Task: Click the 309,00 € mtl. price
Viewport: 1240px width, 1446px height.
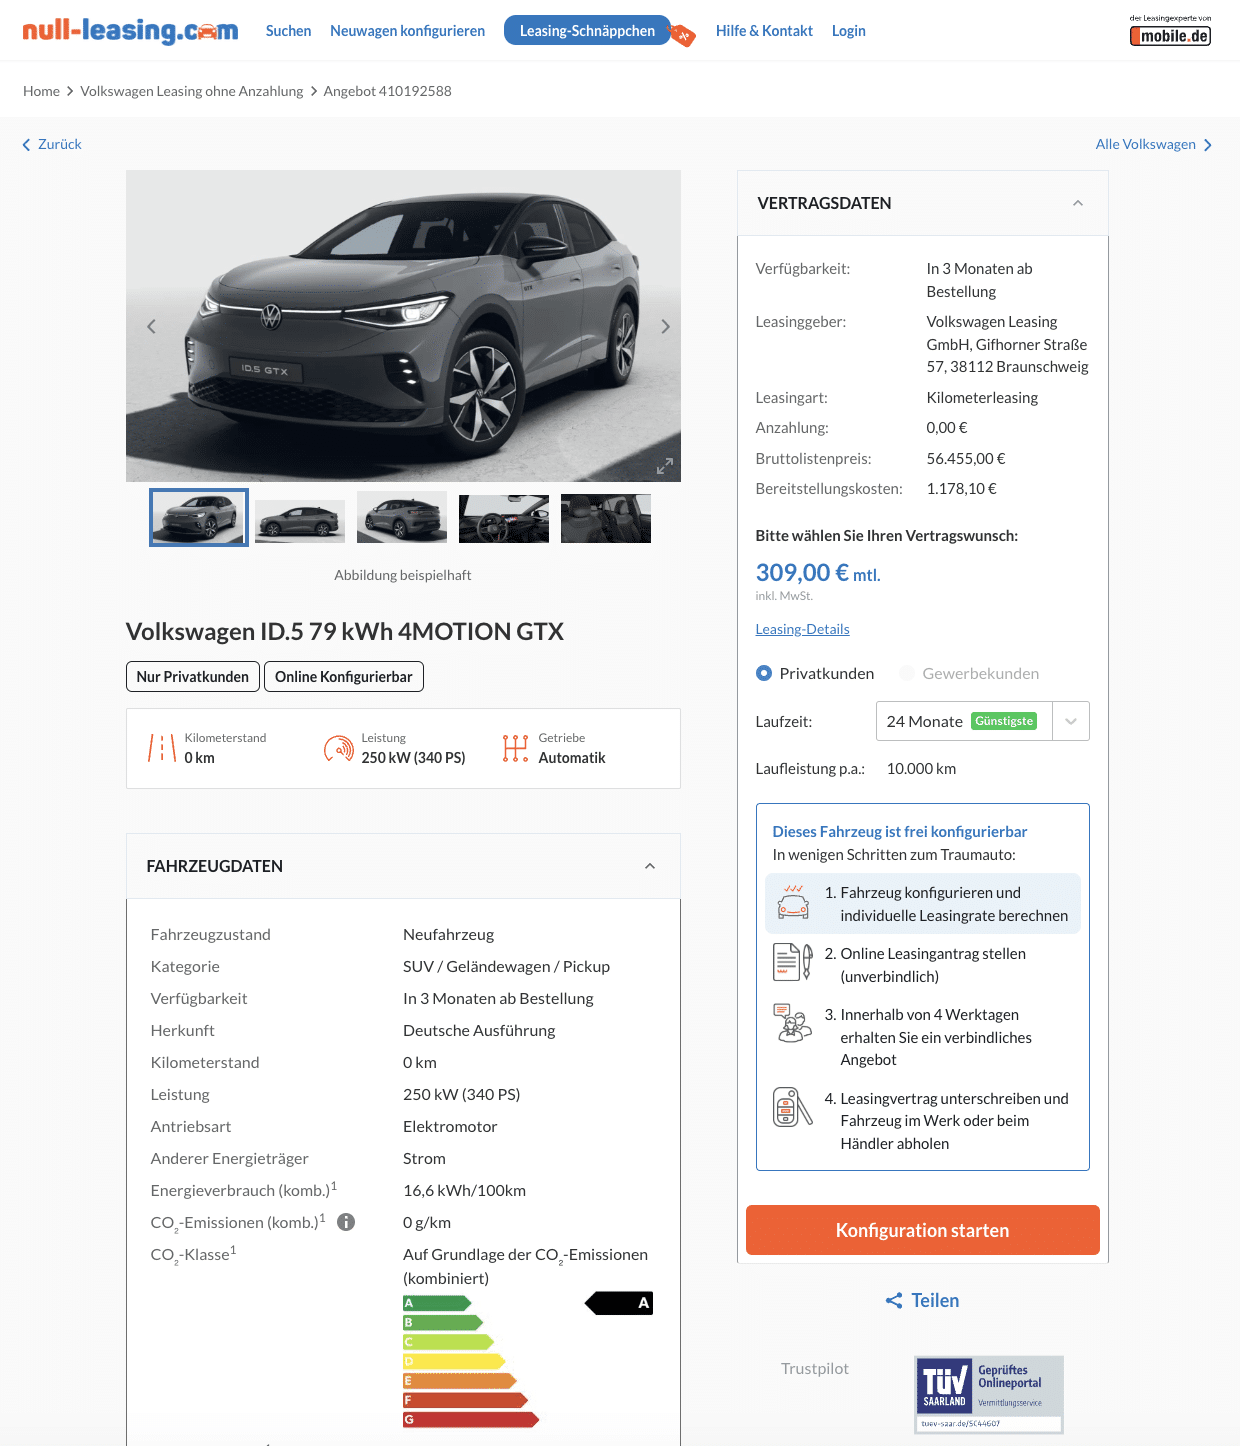Action: 818,573
